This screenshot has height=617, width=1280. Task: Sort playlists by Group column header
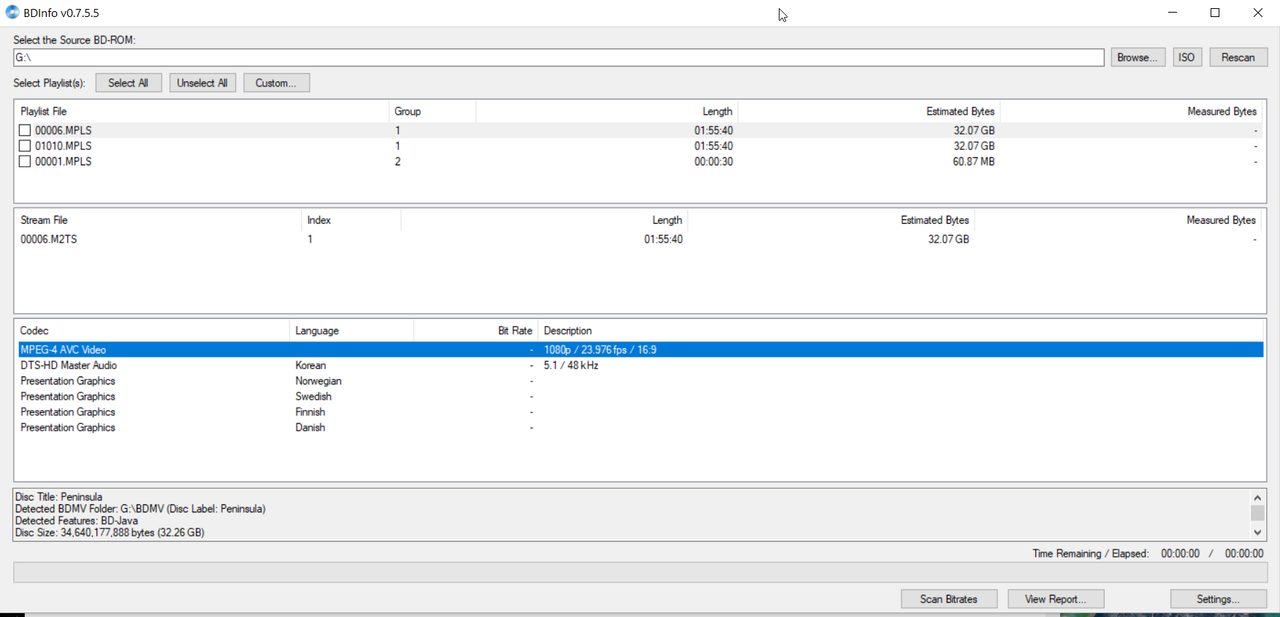(432, 112)
